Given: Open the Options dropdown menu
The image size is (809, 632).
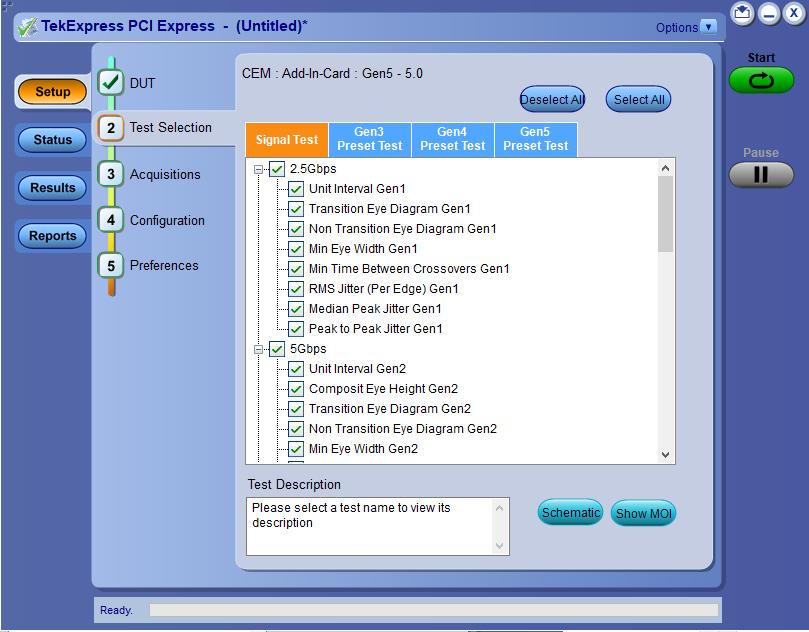Looking at the screenshot, I should [708, 27].
